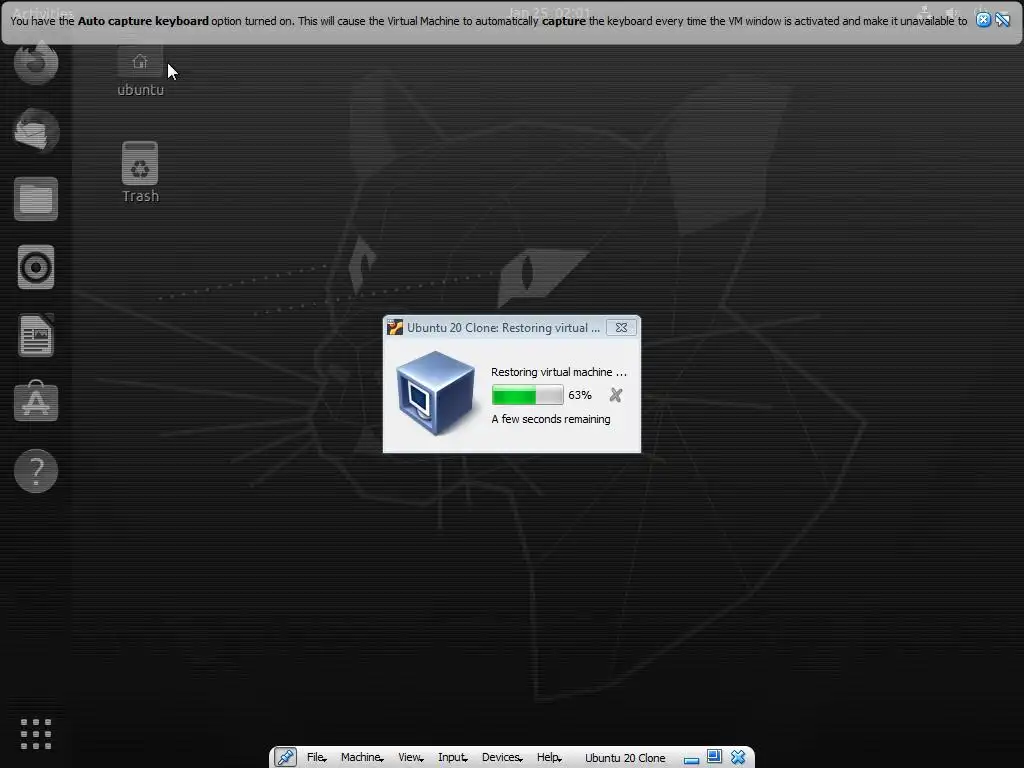Minimize the VM from the mini toolbar
Screen dimensions: 1024x768
tap(692, 758)
